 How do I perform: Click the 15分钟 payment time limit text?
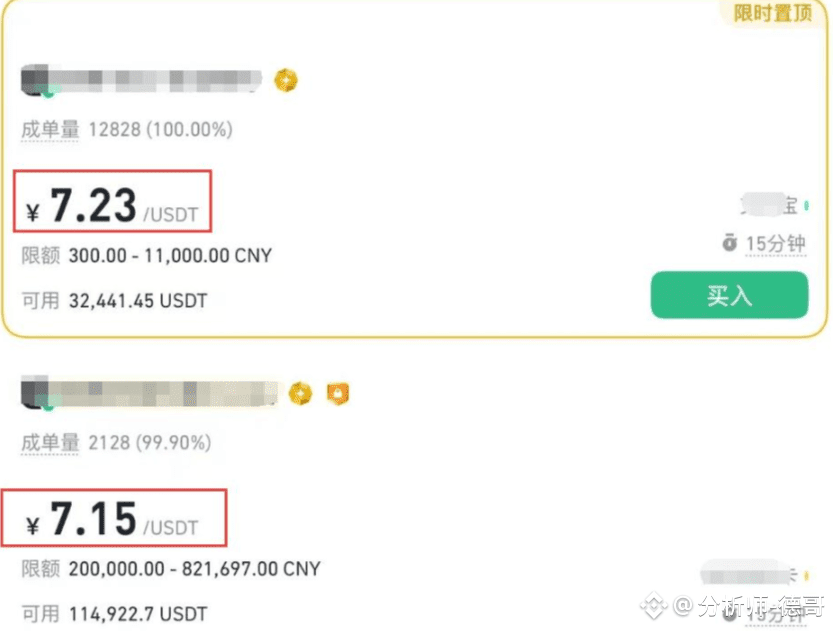(776, 244)
